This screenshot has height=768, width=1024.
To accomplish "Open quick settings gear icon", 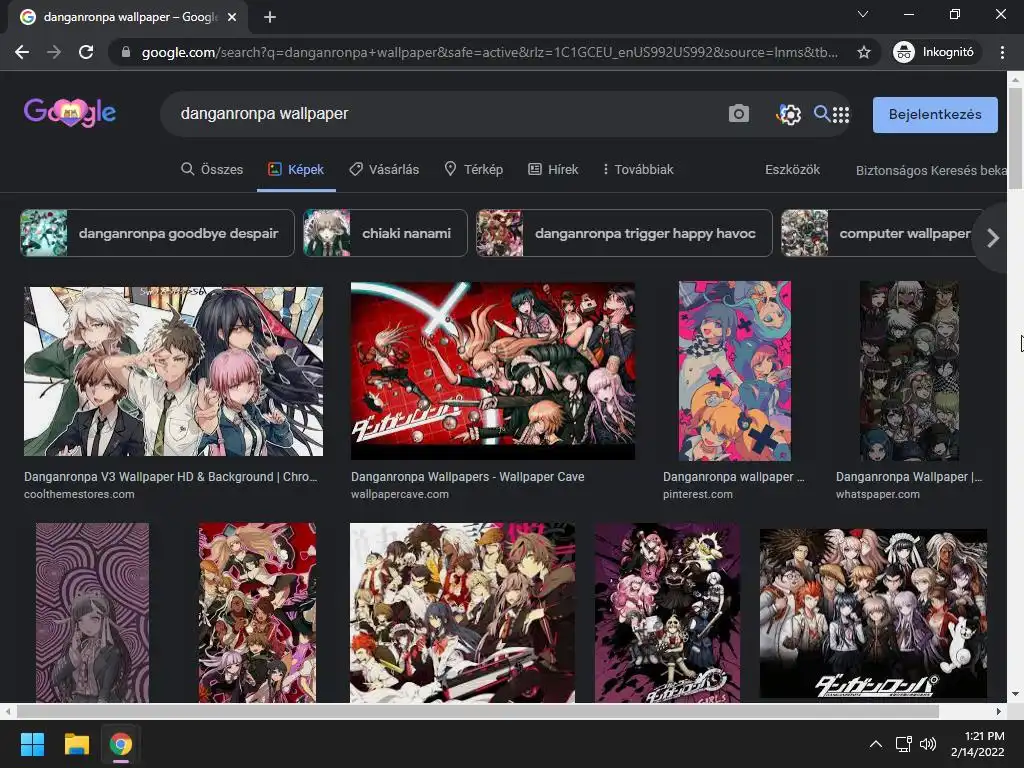I will click(x=789, y=114).
